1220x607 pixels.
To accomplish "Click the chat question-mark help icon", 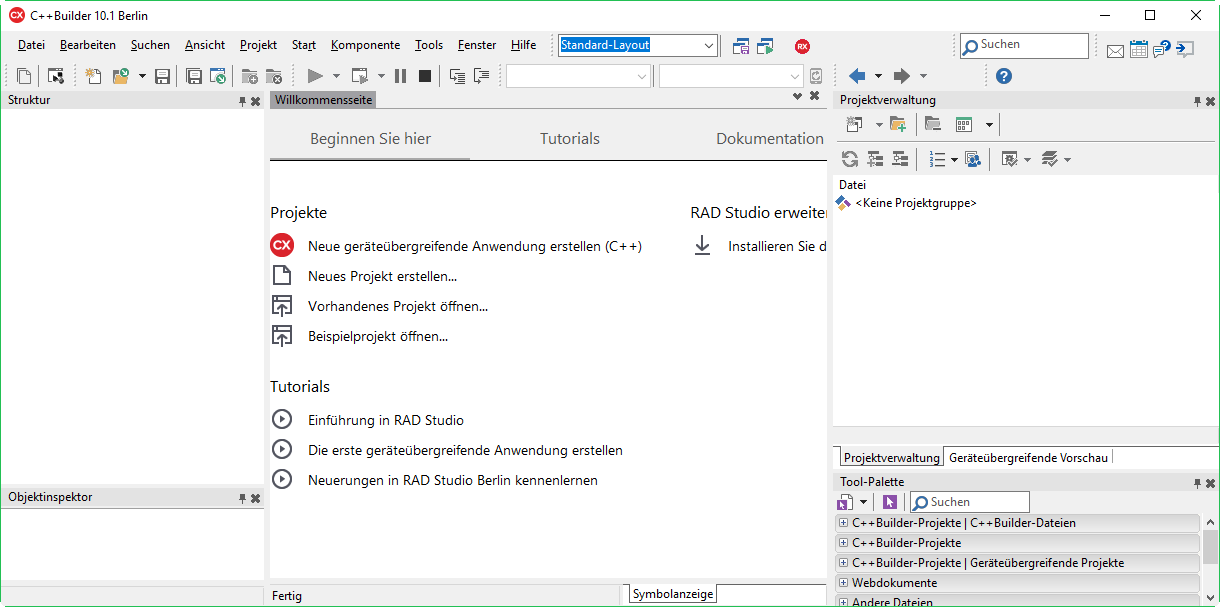I will [x=1161, y=49].
